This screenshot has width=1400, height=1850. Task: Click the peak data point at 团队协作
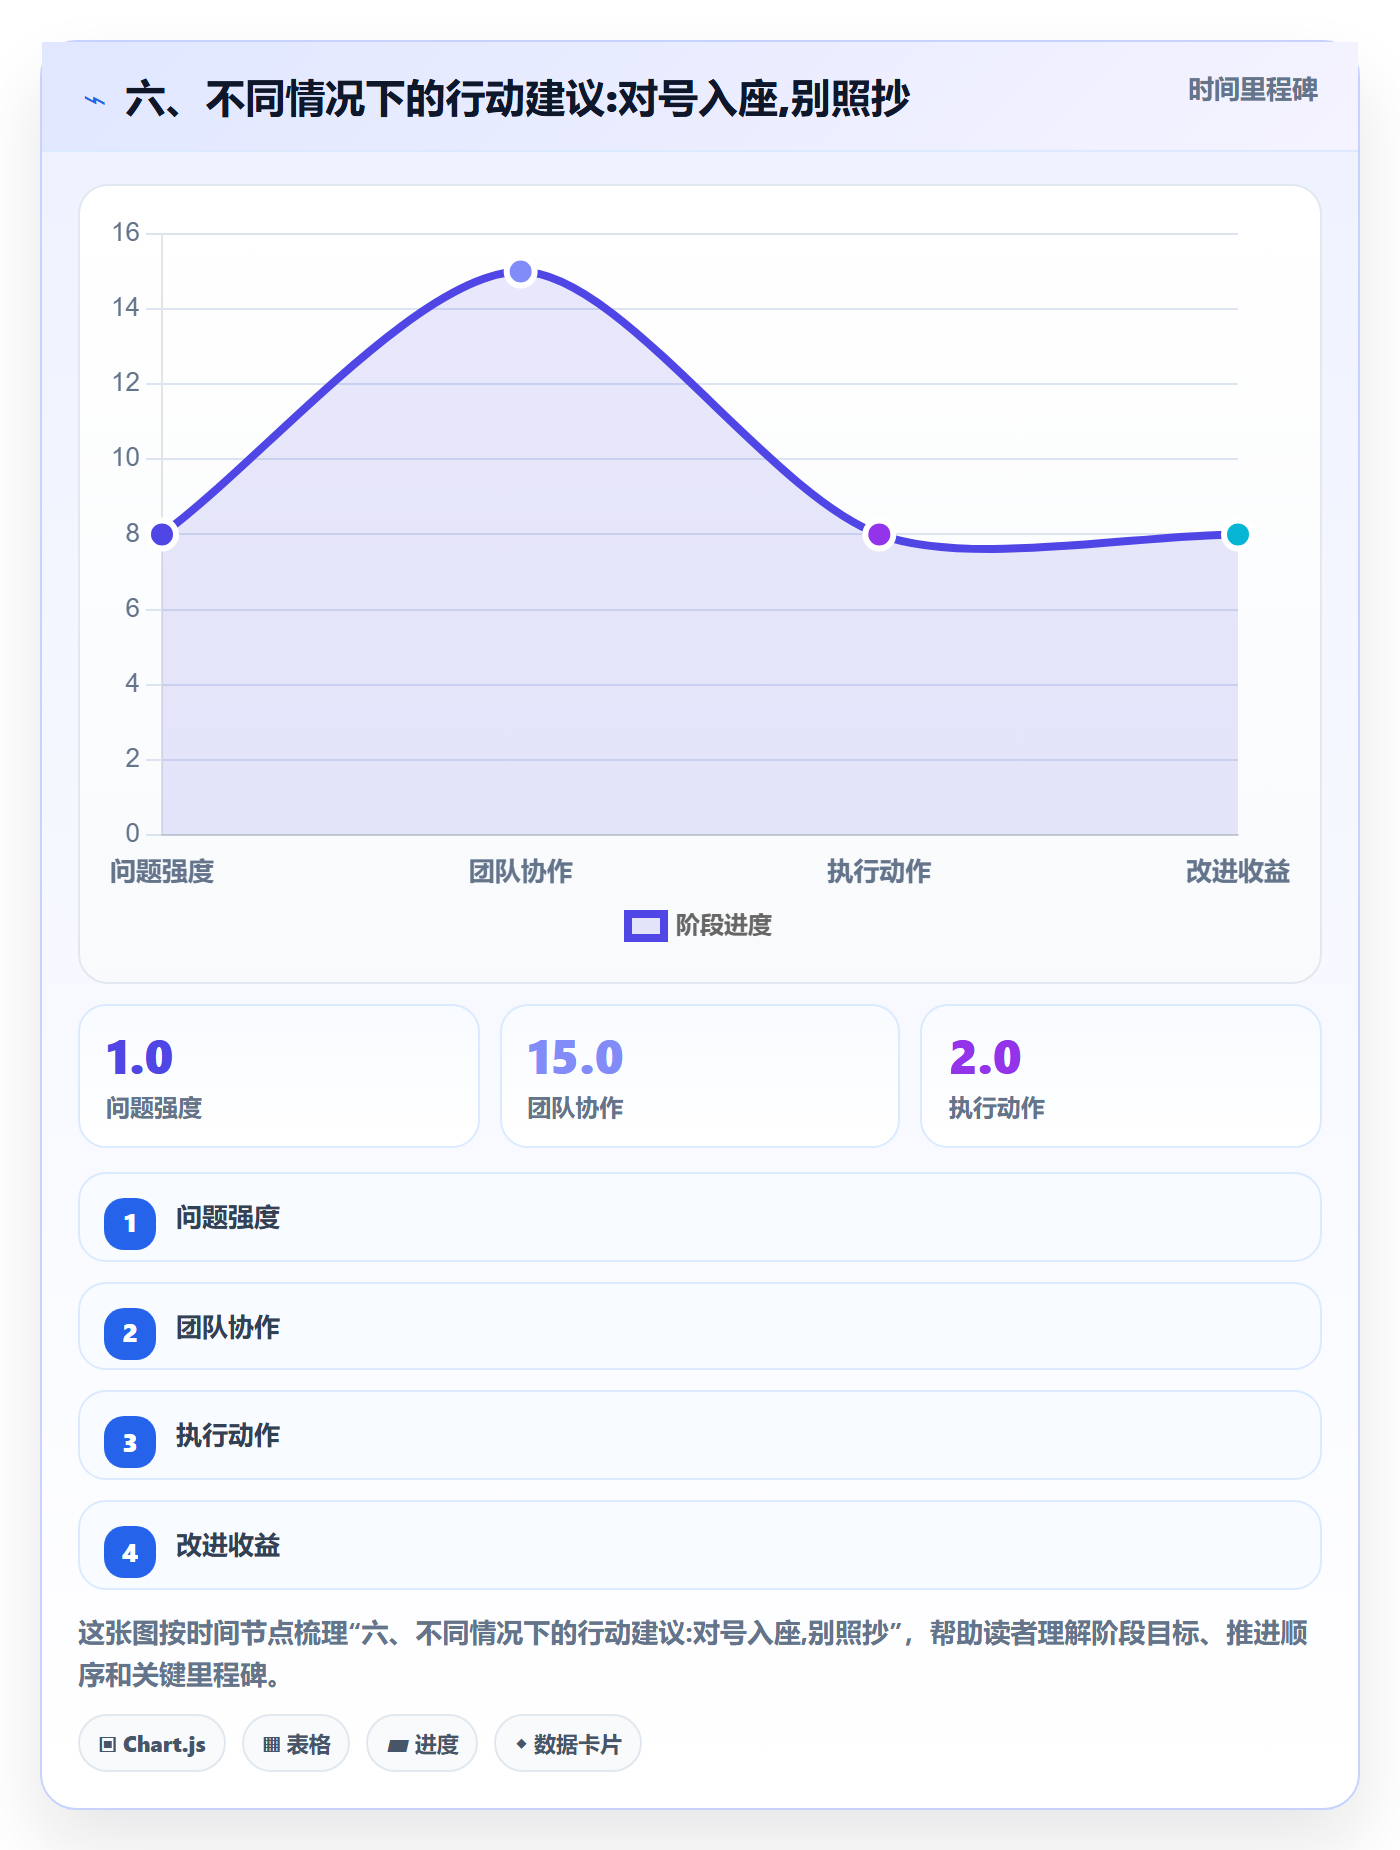[x=520, y=271]
